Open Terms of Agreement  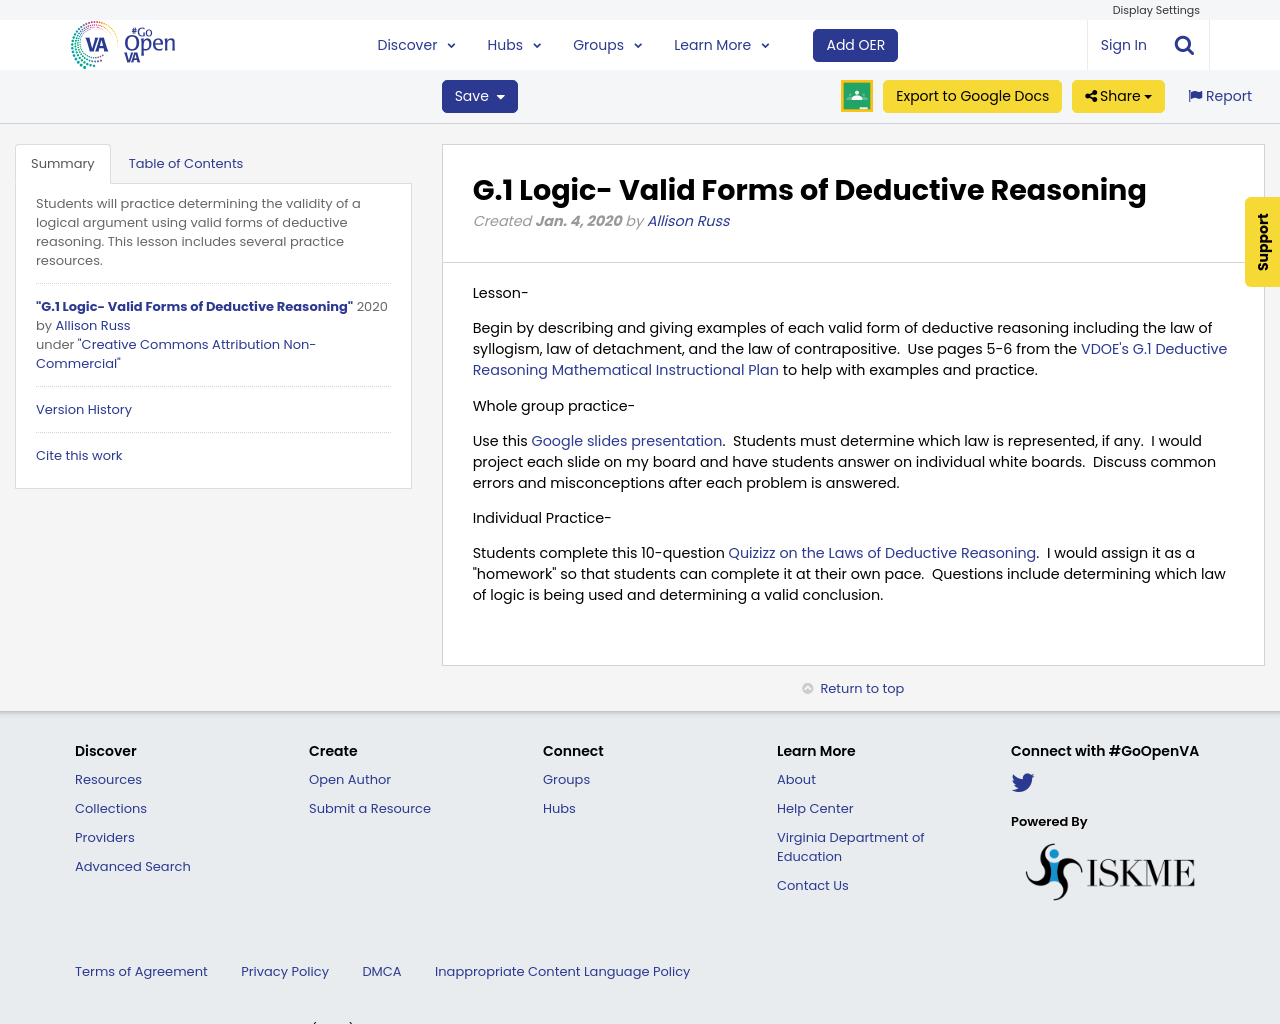(141, 972)
